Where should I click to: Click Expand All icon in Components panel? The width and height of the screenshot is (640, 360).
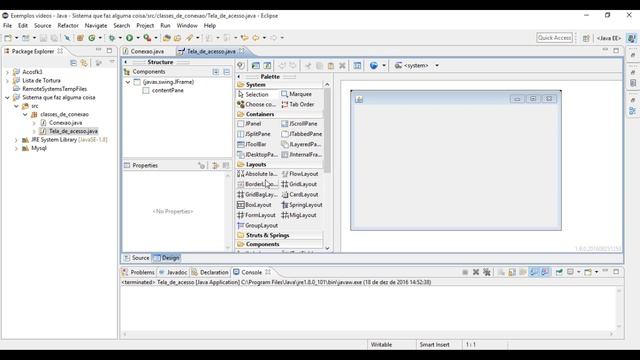(x=216, y=72)
